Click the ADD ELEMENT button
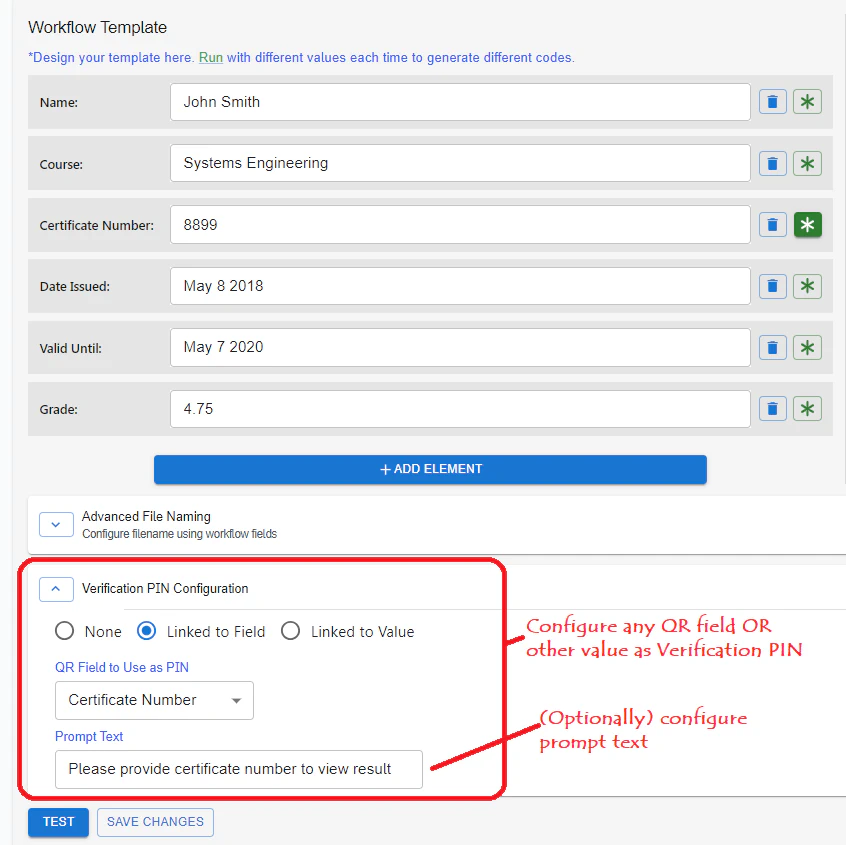 point(430,469)
